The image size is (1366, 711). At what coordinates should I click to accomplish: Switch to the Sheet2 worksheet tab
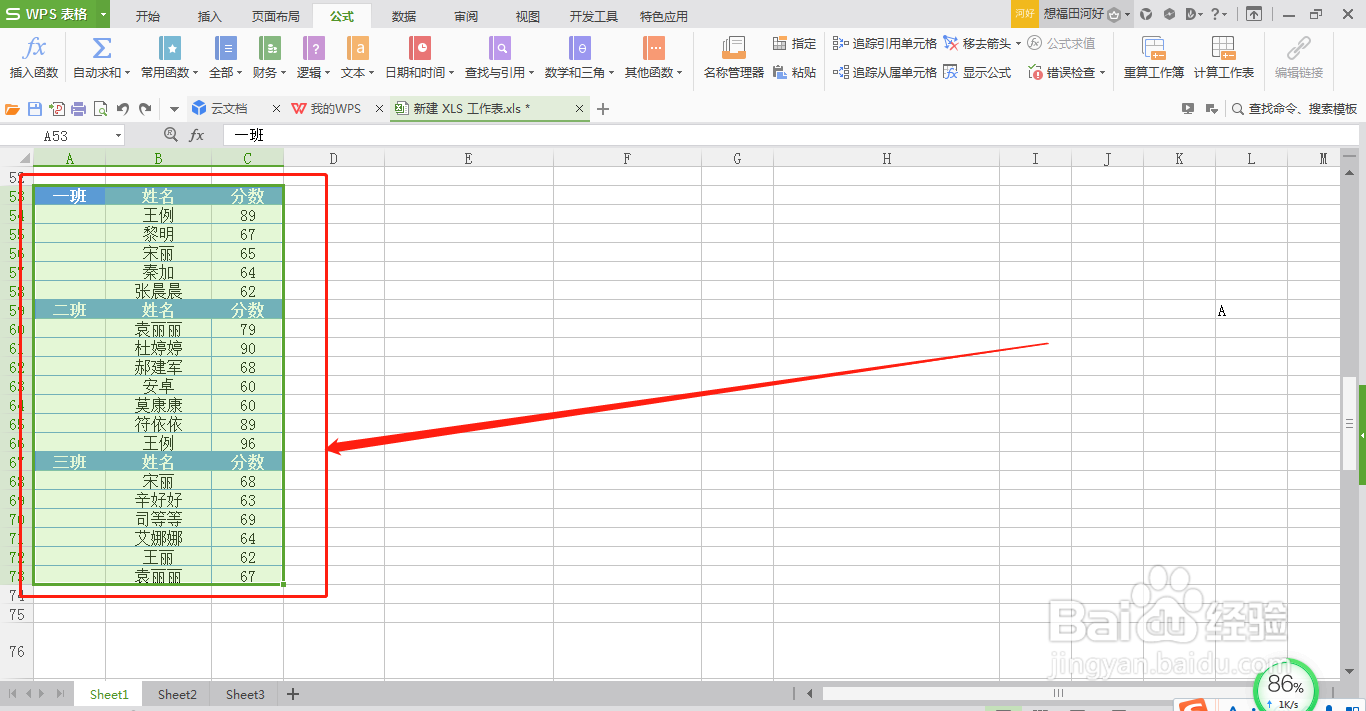tap(177, 694)
